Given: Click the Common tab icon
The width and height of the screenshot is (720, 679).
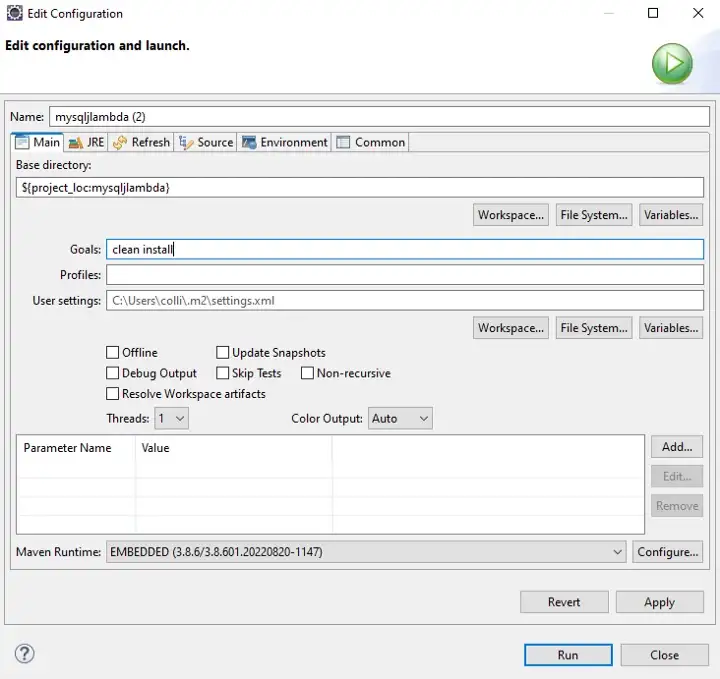Looking at the screenshot, I should pyautogui.click(x=343, y=143).
